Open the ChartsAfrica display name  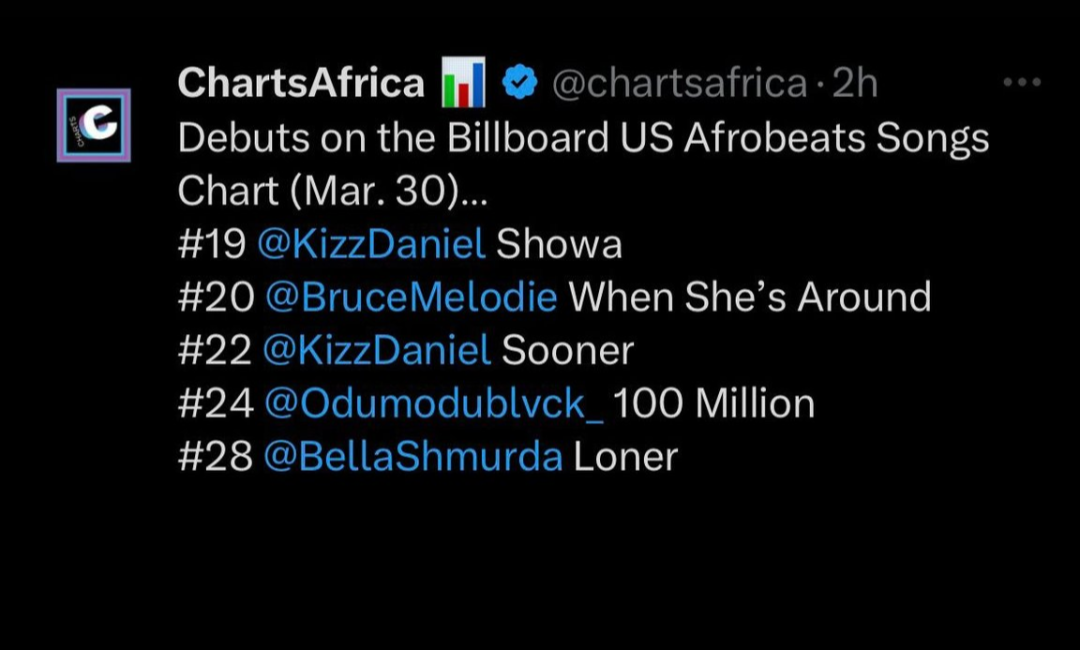[301, 84]
